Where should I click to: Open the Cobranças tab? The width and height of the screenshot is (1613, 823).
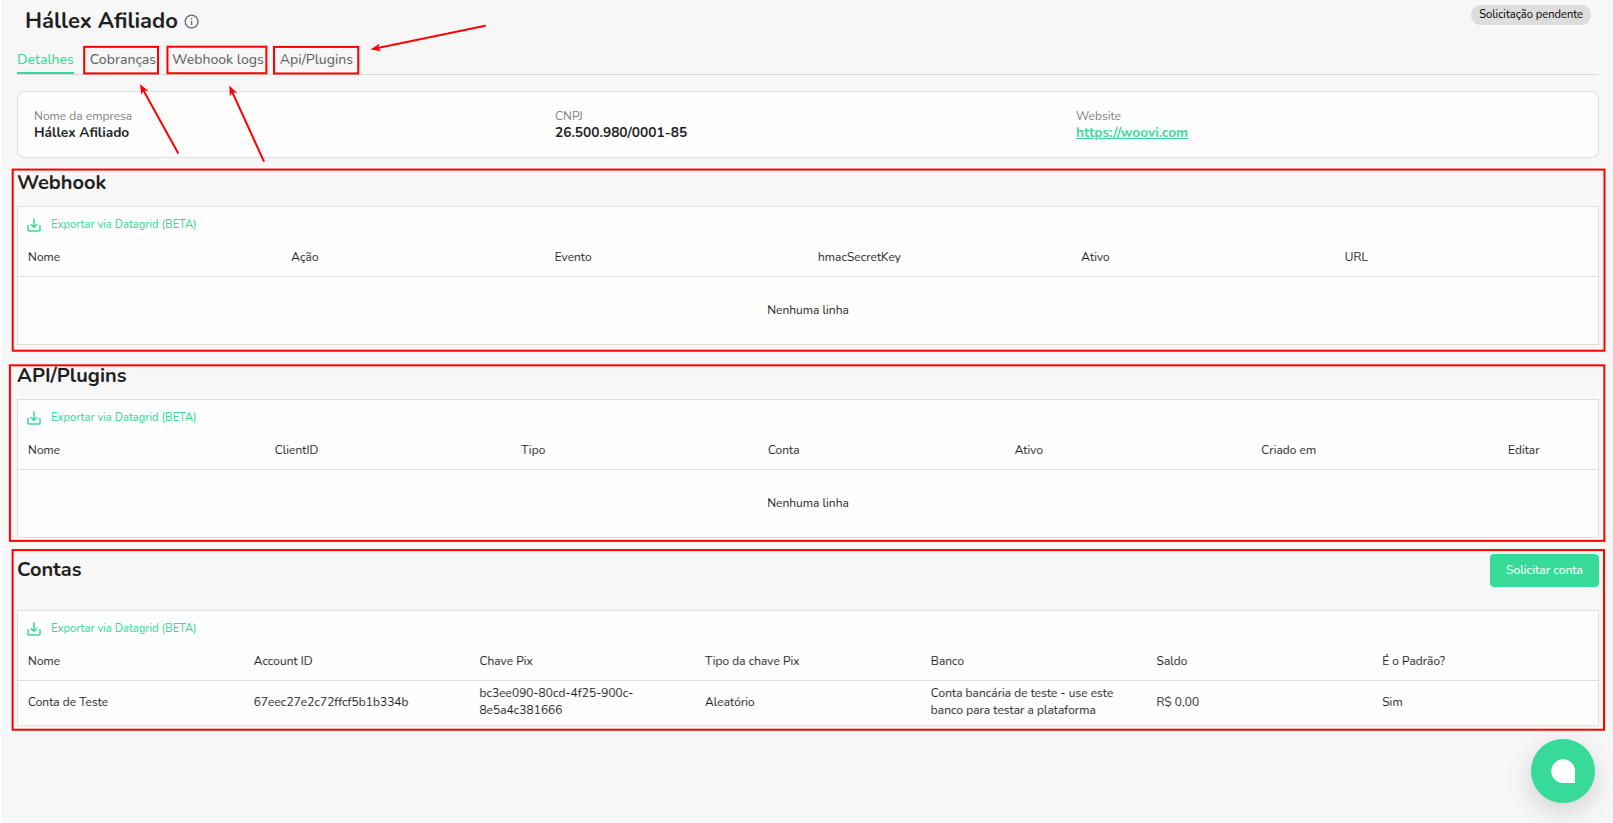(122, 60)
